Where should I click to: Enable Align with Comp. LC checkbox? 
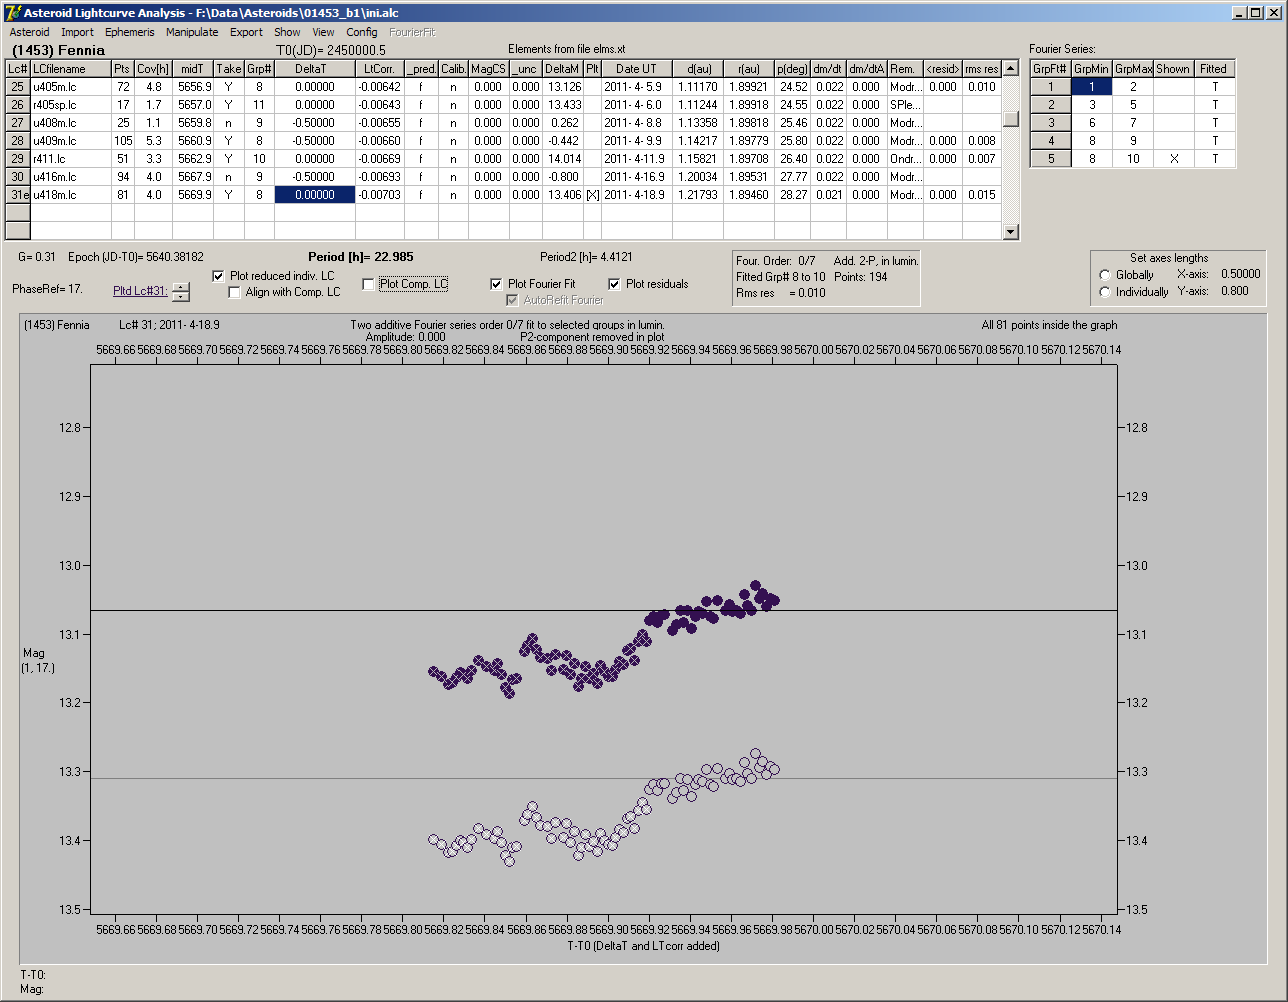[235, 293]
